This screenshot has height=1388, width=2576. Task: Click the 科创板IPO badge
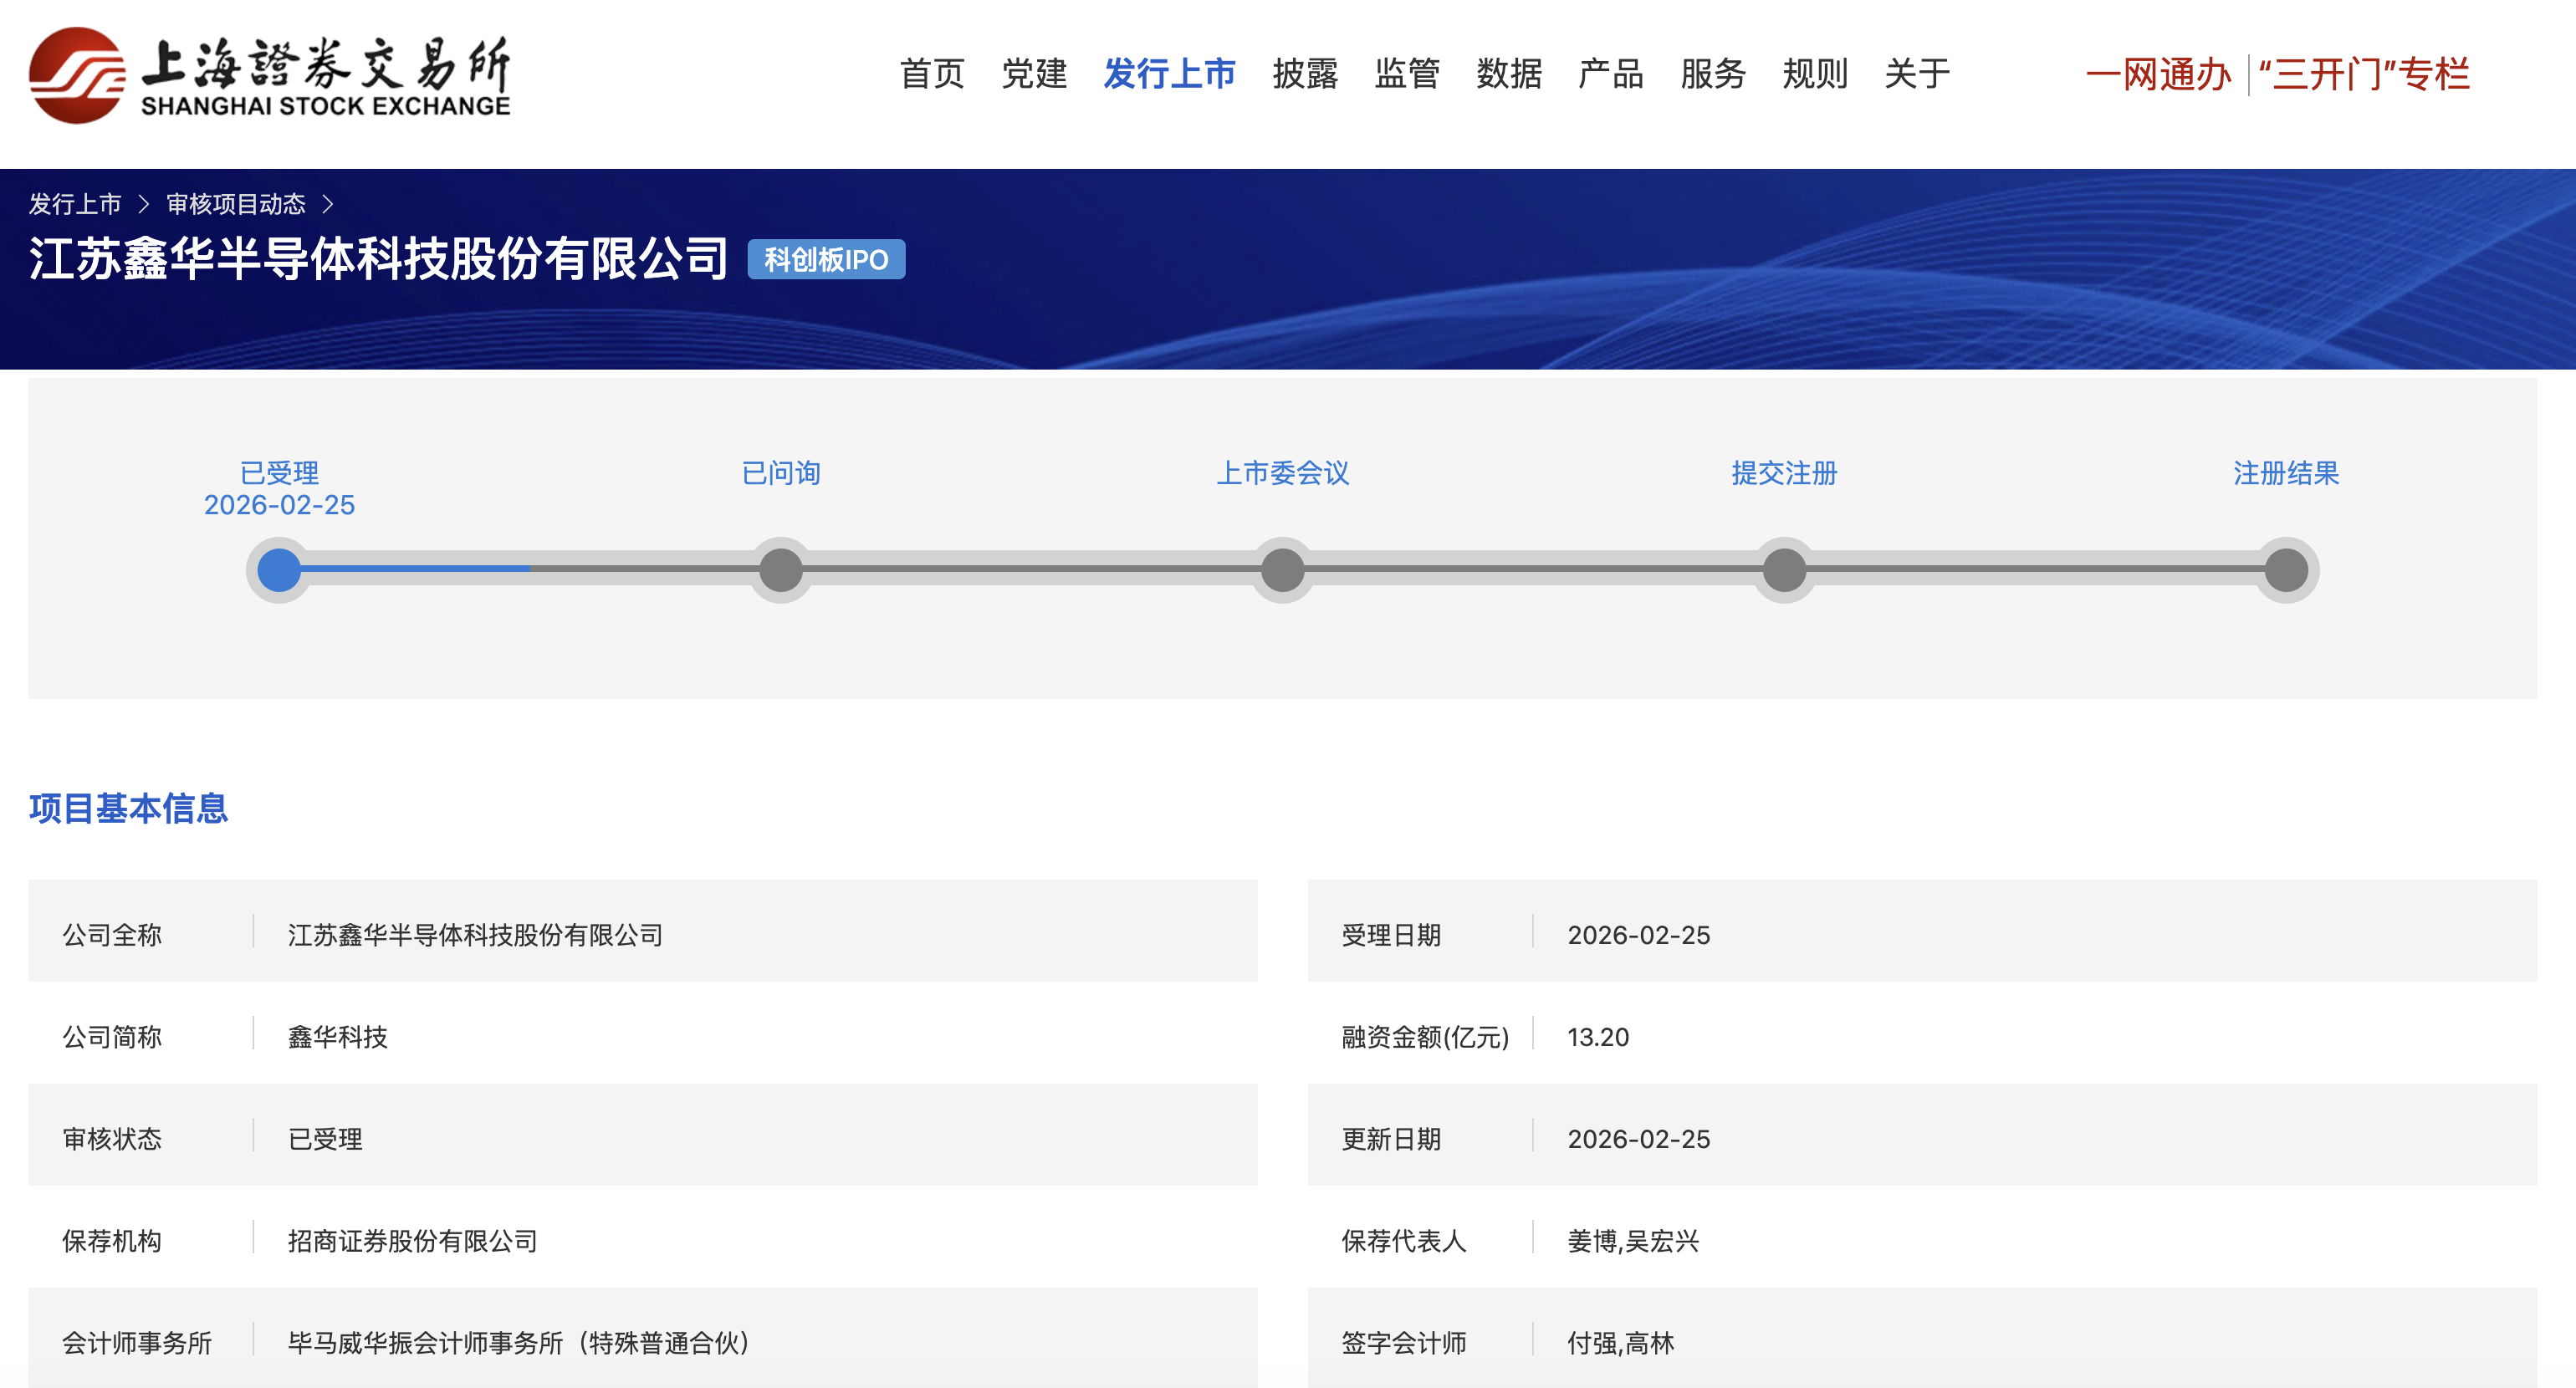click(x=826, y=260)
